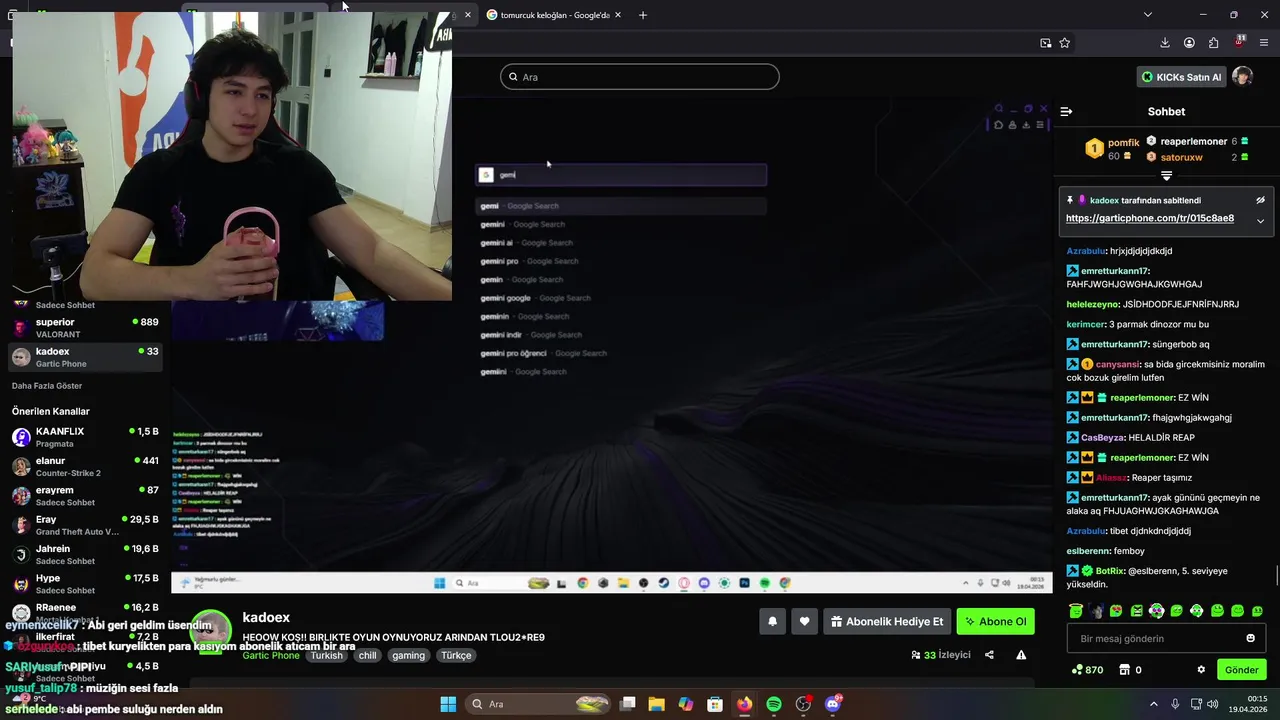Open the Jahrein recommended channel
1280x720 pixels.
84,554
